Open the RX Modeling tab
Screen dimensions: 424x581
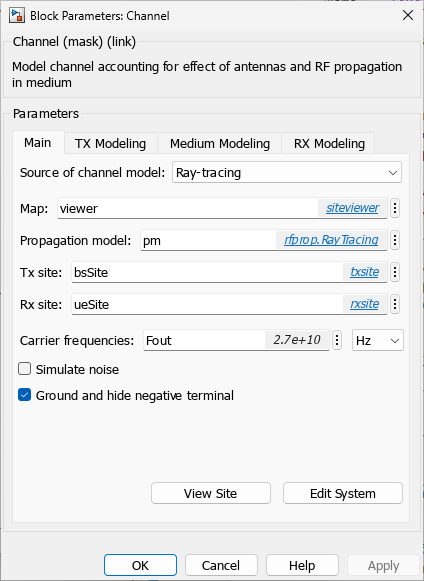329,143
